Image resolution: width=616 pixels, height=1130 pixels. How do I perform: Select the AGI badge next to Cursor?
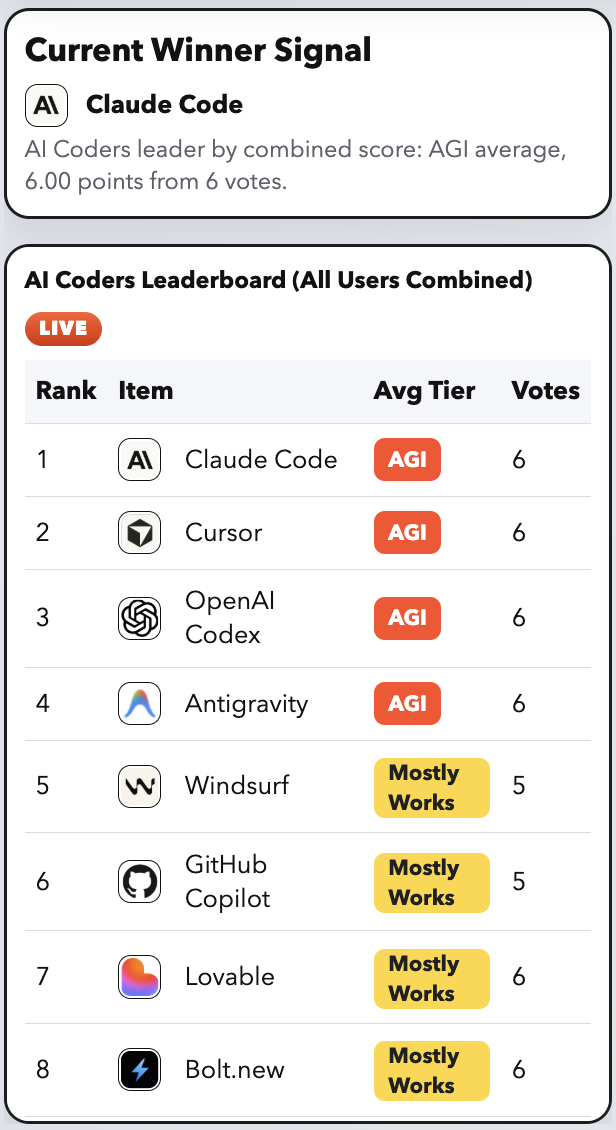(407, 532)
